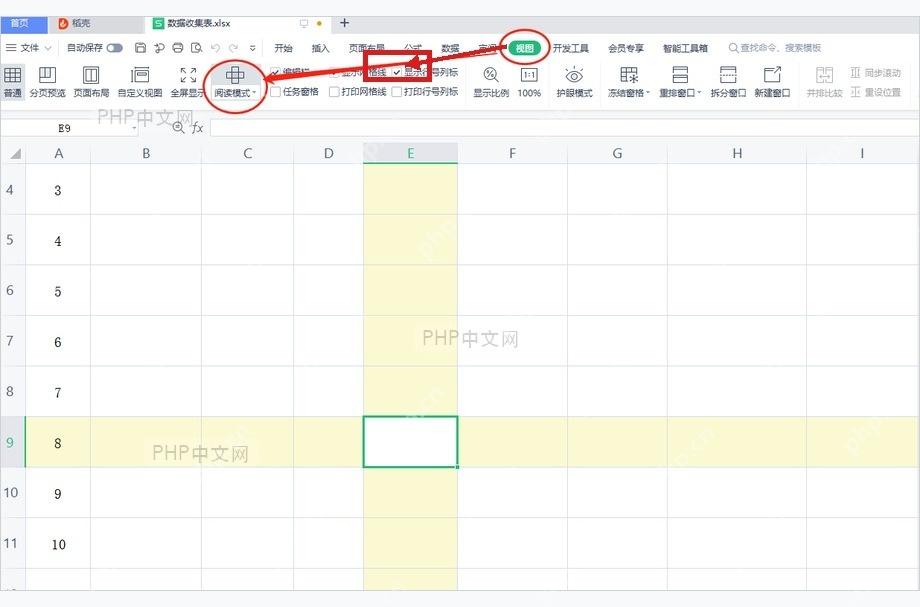Click the 查找命令 search box
This screenshot has height=607, width=920.
click(x=774, y=48)
